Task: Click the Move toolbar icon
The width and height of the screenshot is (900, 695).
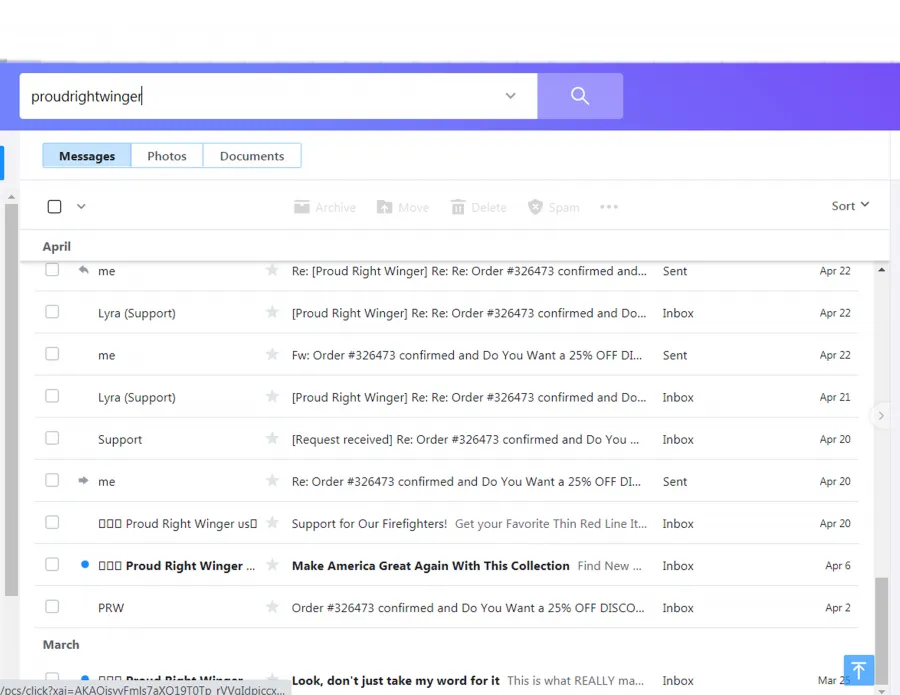Action: tap(385, 207)
